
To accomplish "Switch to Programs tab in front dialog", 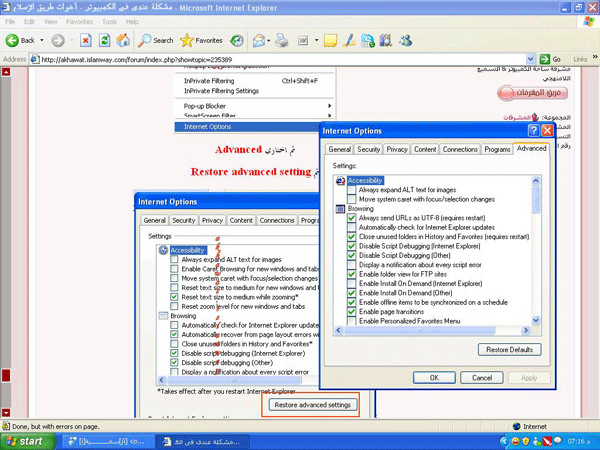I will [x=497, y=149].
